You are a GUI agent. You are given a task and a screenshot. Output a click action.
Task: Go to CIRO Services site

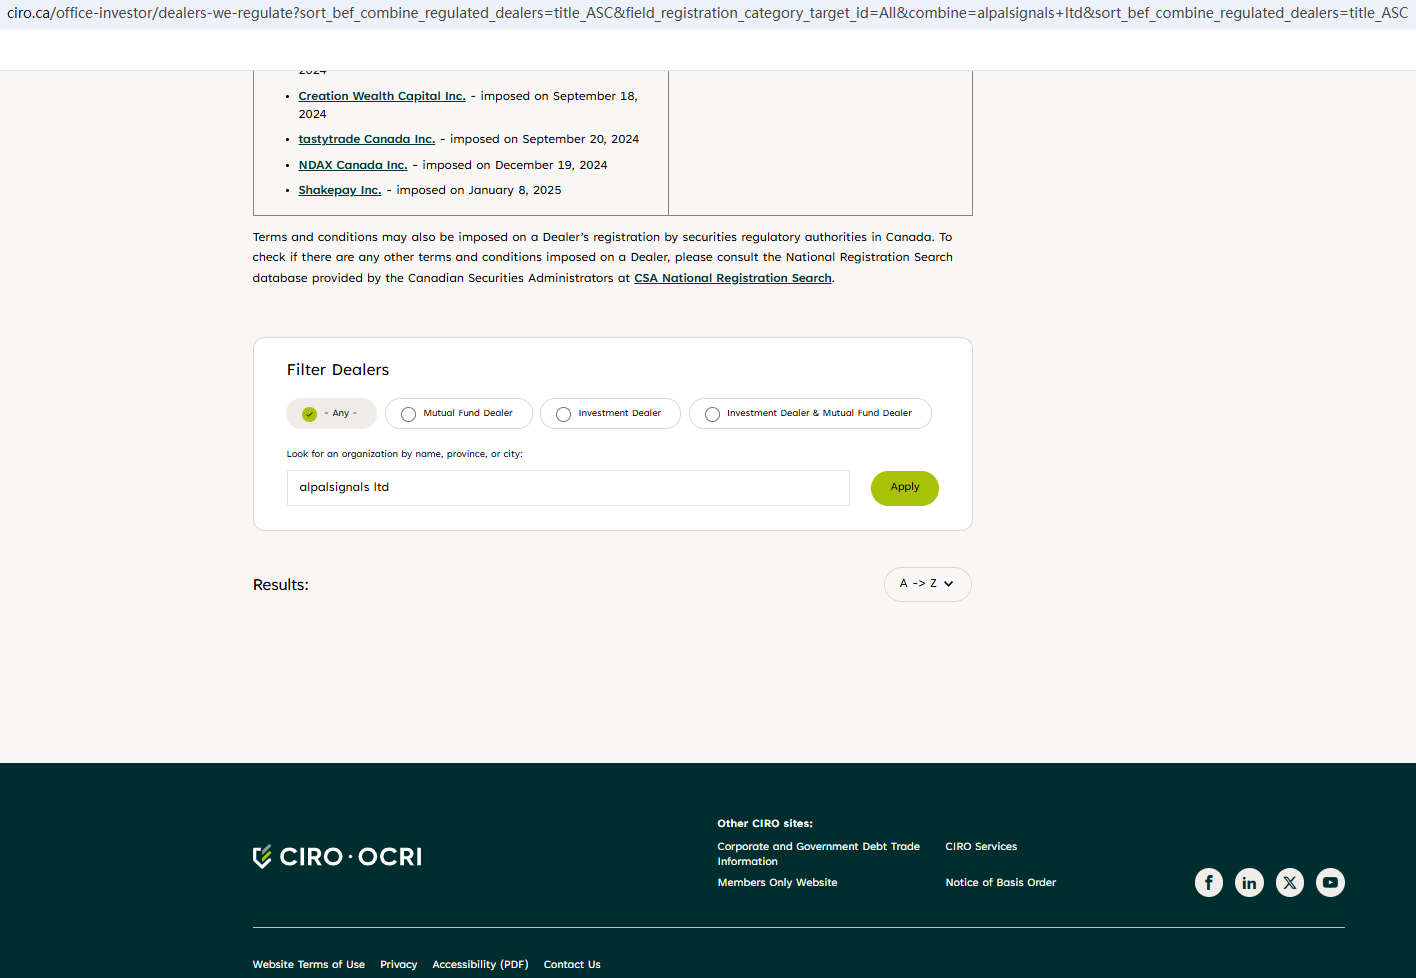981,847
